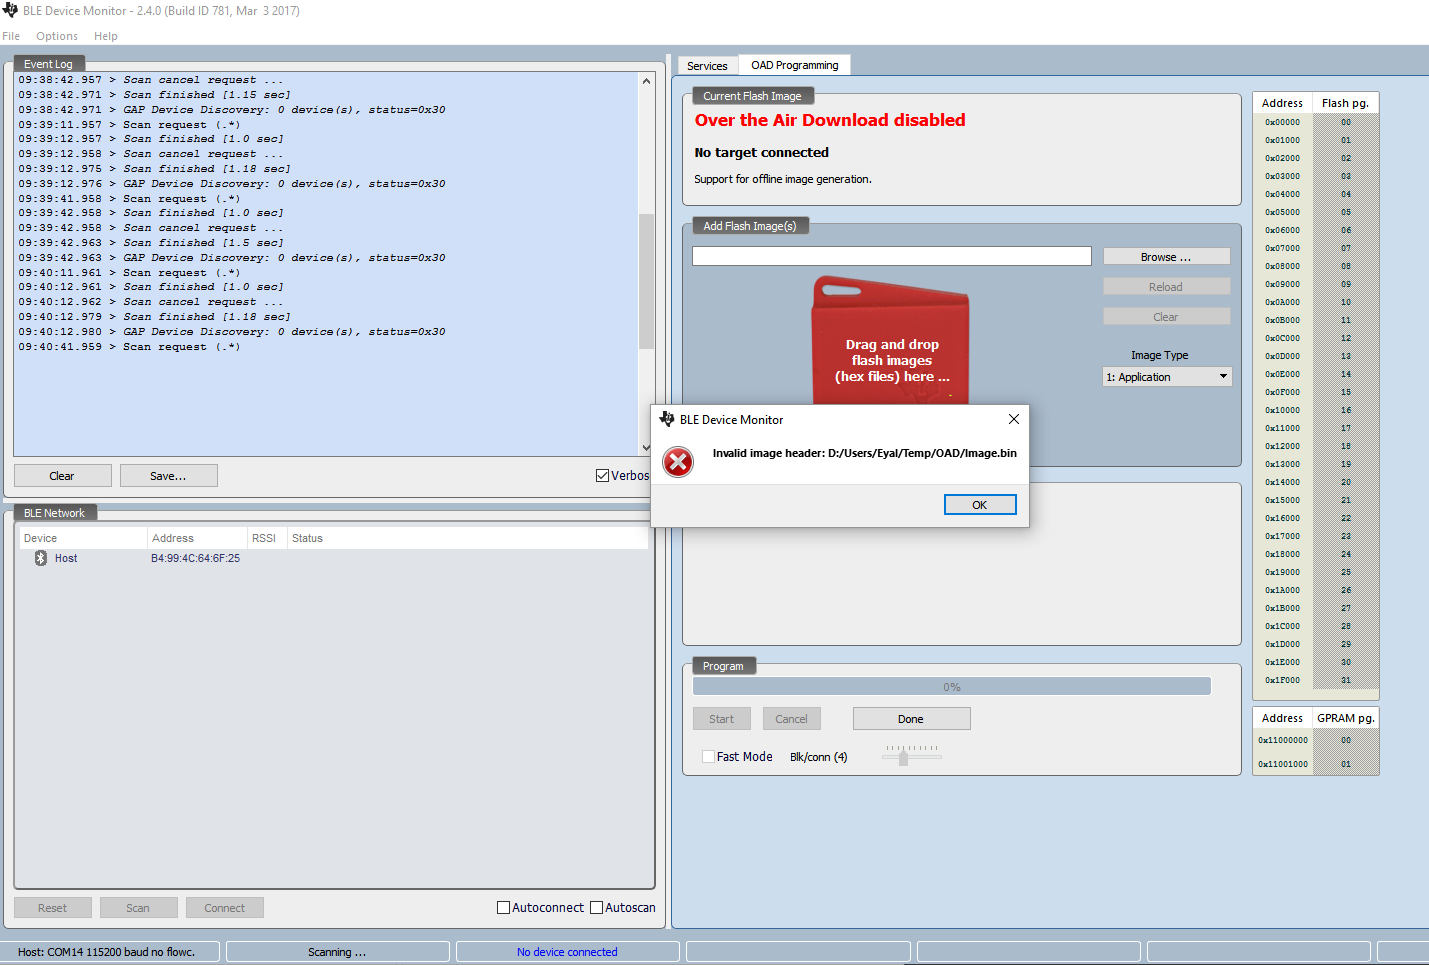The width and height of the screenshot is (1429, 965).
Task: Click OK in the error dialog
Action: tap(980, 505)
